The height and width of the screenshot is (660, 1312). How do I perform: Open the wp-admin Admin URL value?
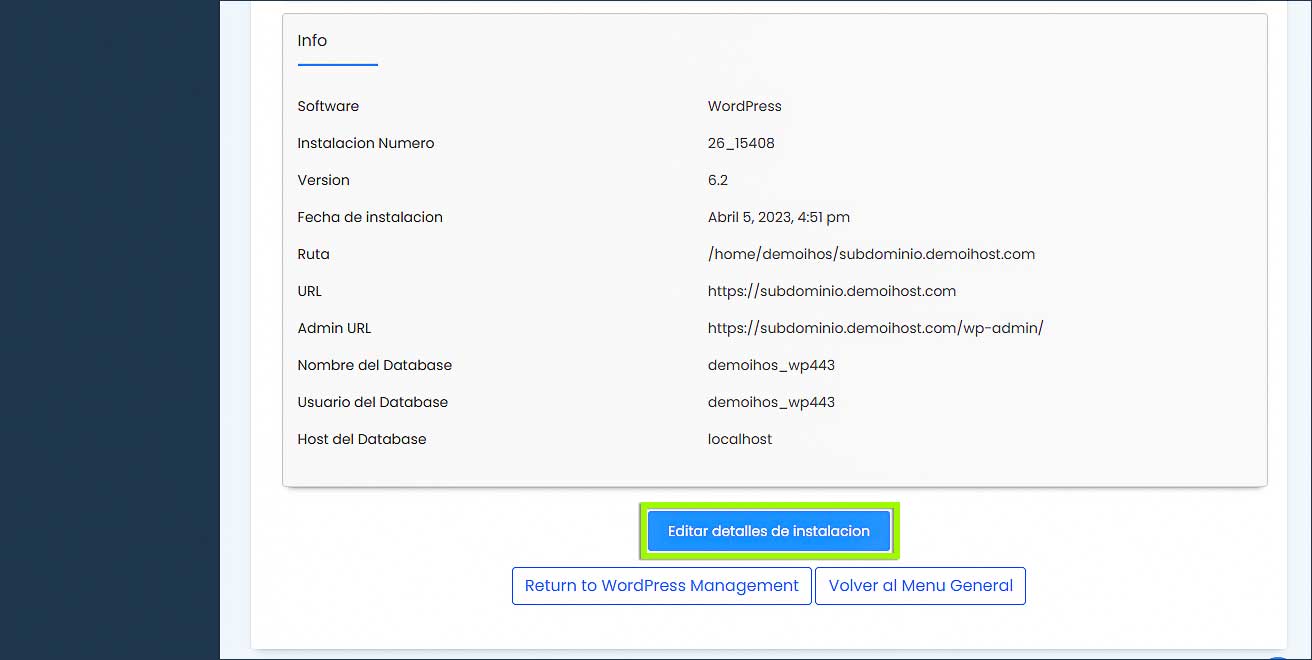[875, 328]
